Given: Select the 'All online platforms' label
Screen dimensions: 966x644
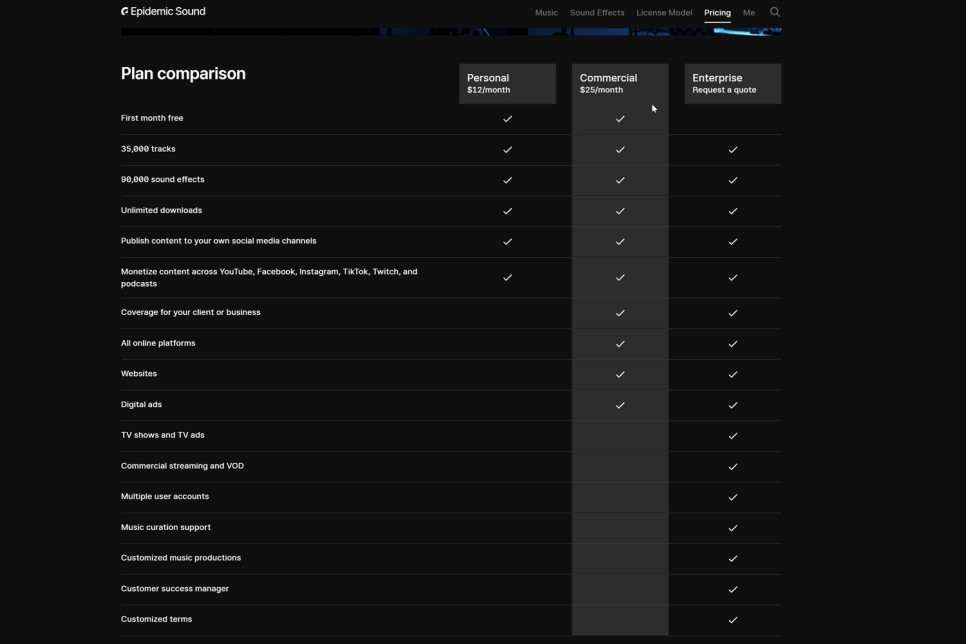Looking at the screenshot, I should coord(158,343).
